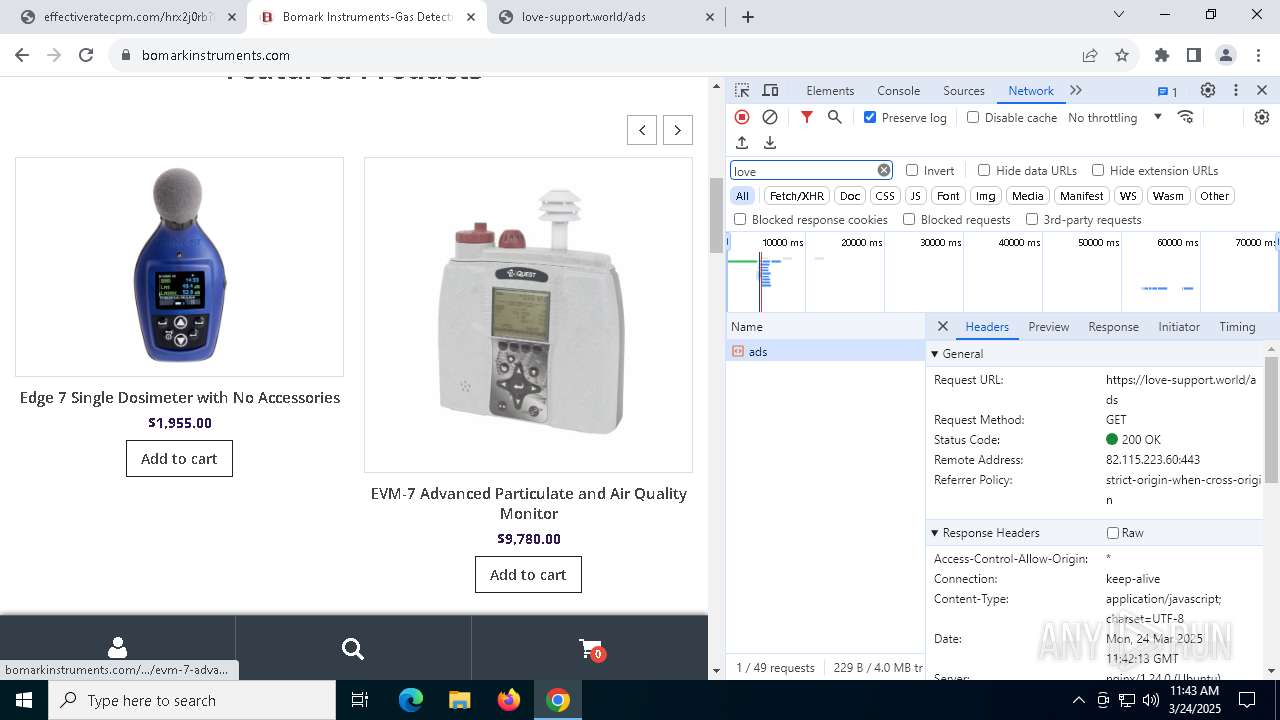This screenshot has height=720, width=1280.
Task: Clear the network log
Action: tap(770, 117)
